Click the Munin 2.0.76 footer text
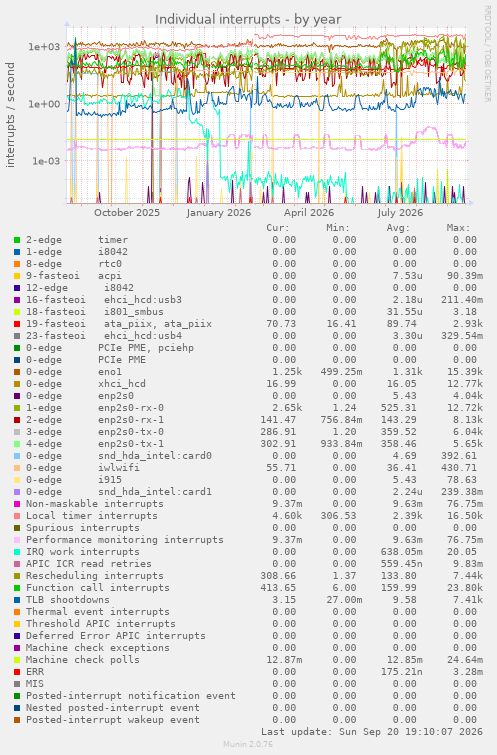The width and height of the screenshot is (497, 755). pos(248,744)
